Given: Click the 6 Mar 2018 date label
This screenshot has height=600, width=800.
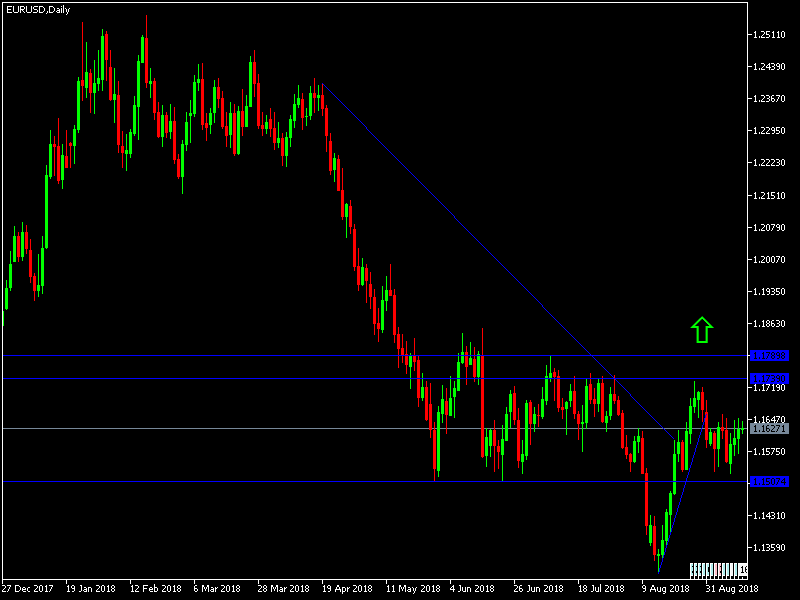Looking at the screenshot, I should pyautogui.click(x=217, y=589).
